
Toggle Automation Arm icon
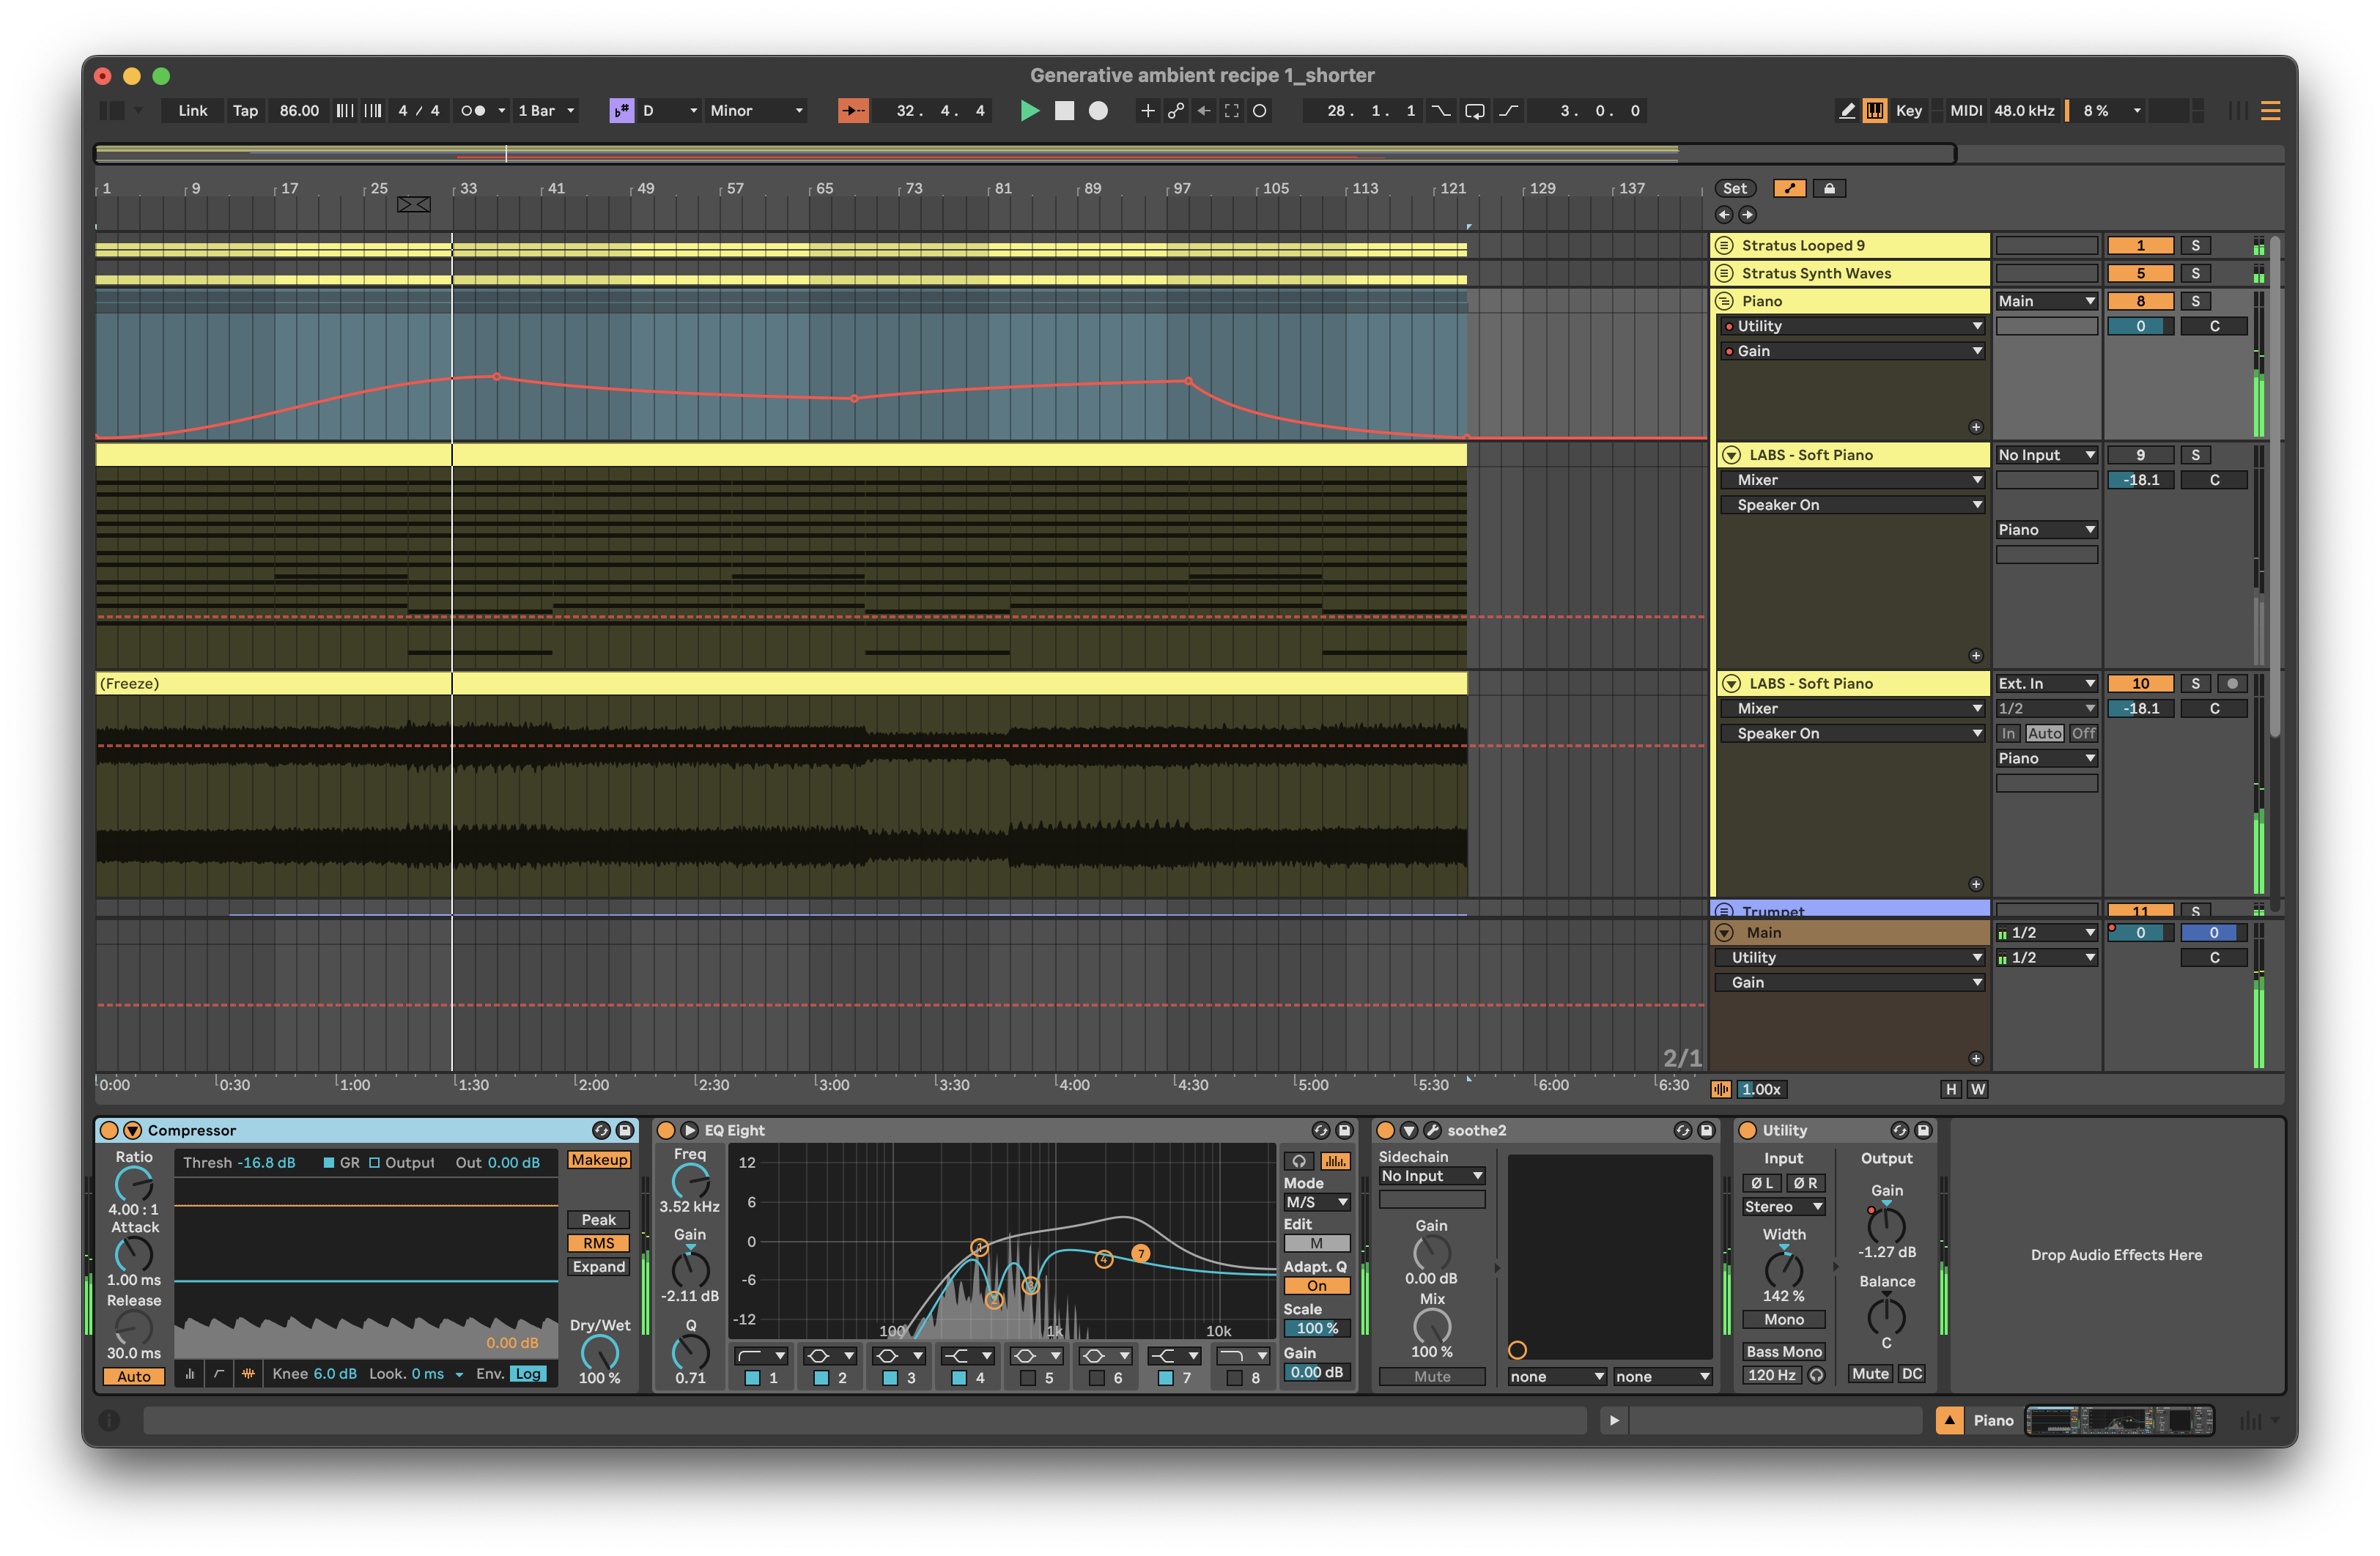point(1176,111)
